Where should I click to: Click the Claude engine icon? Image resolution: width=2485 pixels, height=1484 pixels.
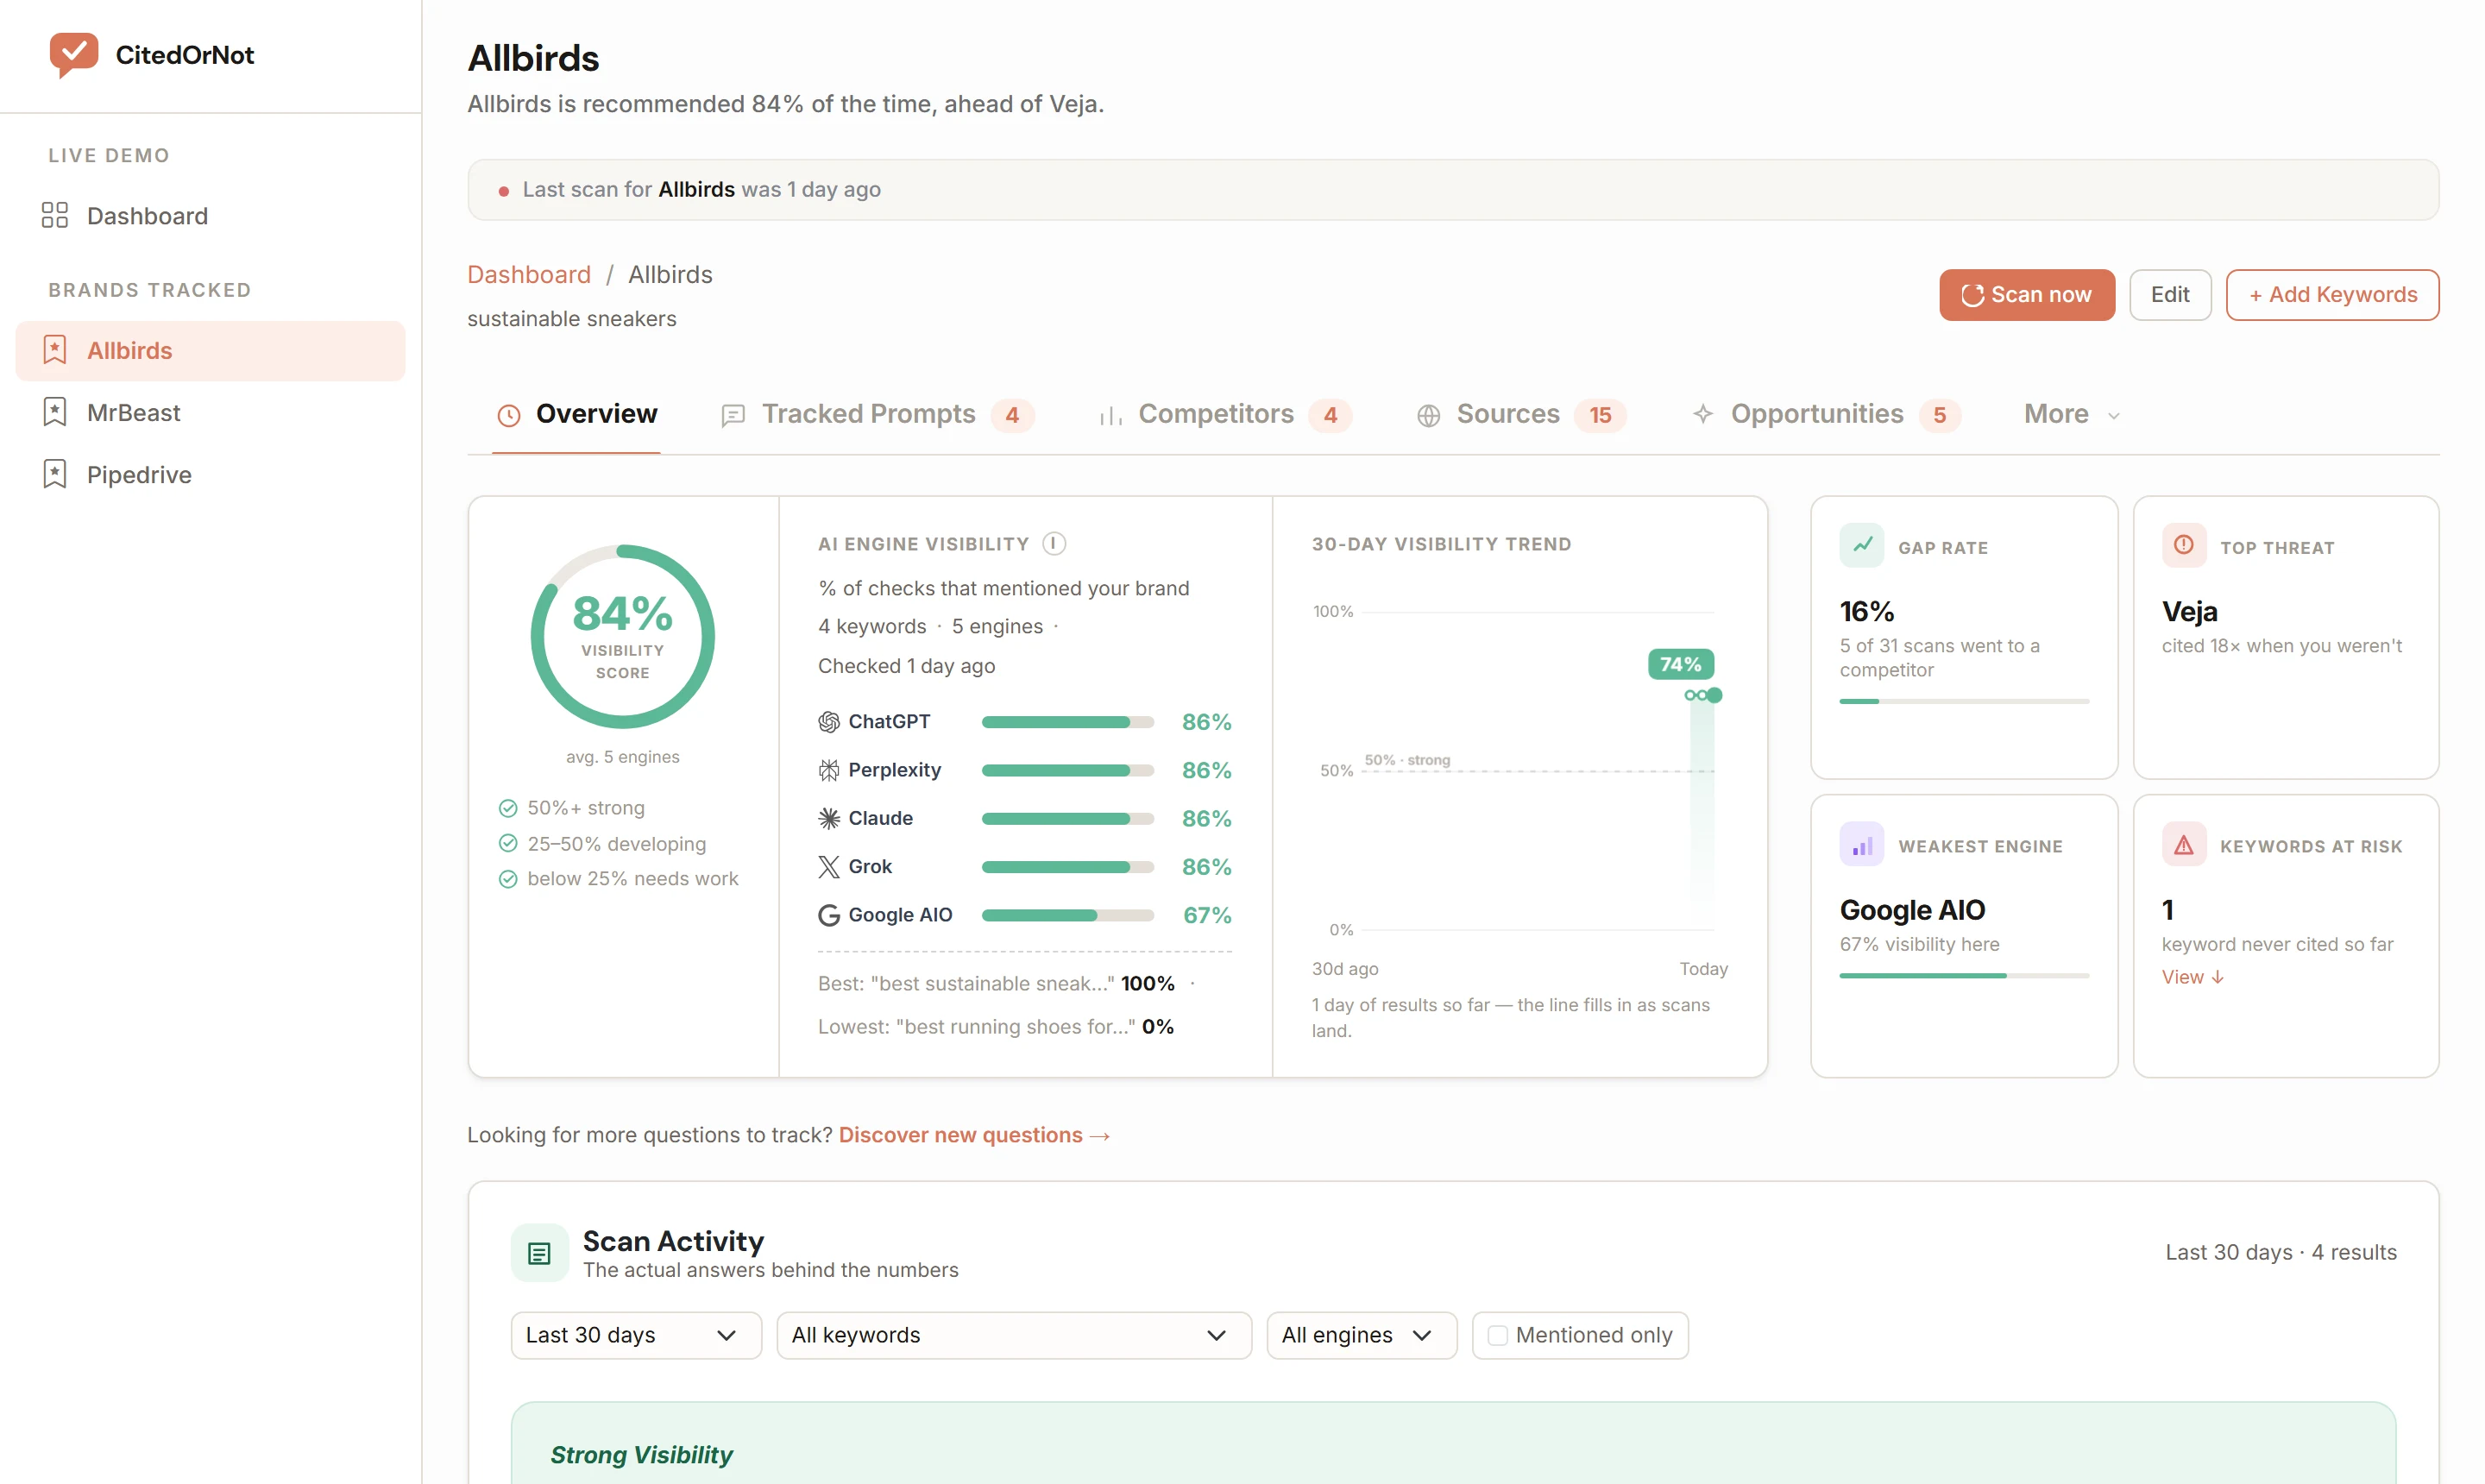tap(829, 818)
